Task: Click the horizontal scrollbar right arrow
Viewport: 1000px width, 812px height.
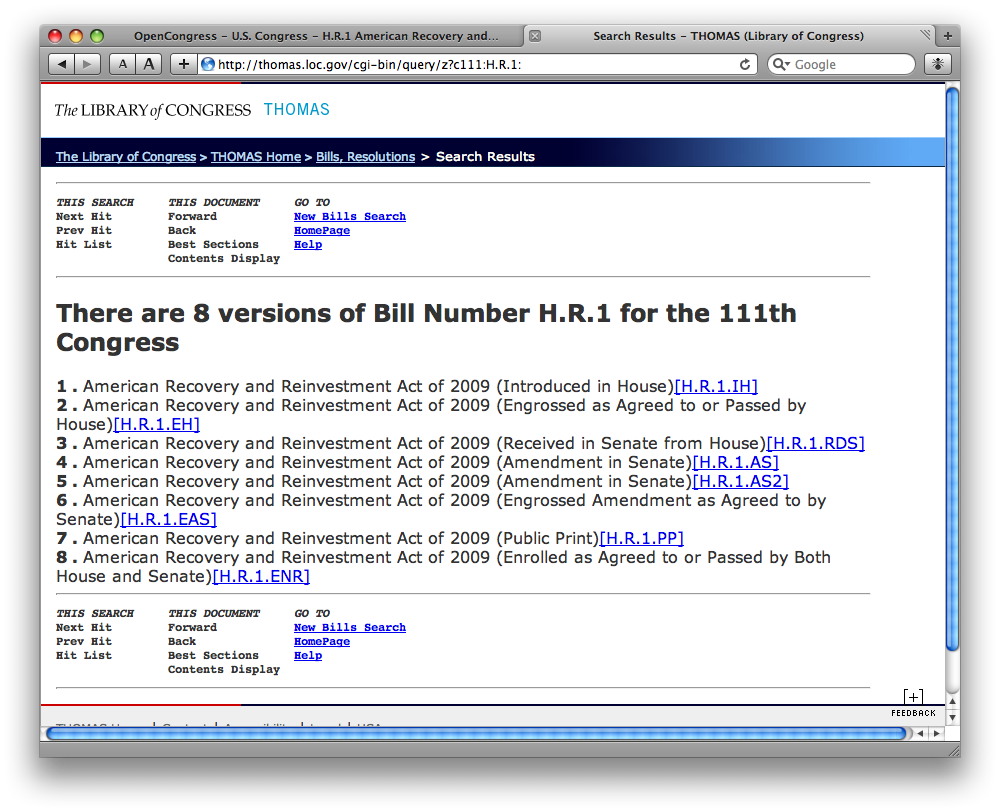Action: click(x=936, y=733)
